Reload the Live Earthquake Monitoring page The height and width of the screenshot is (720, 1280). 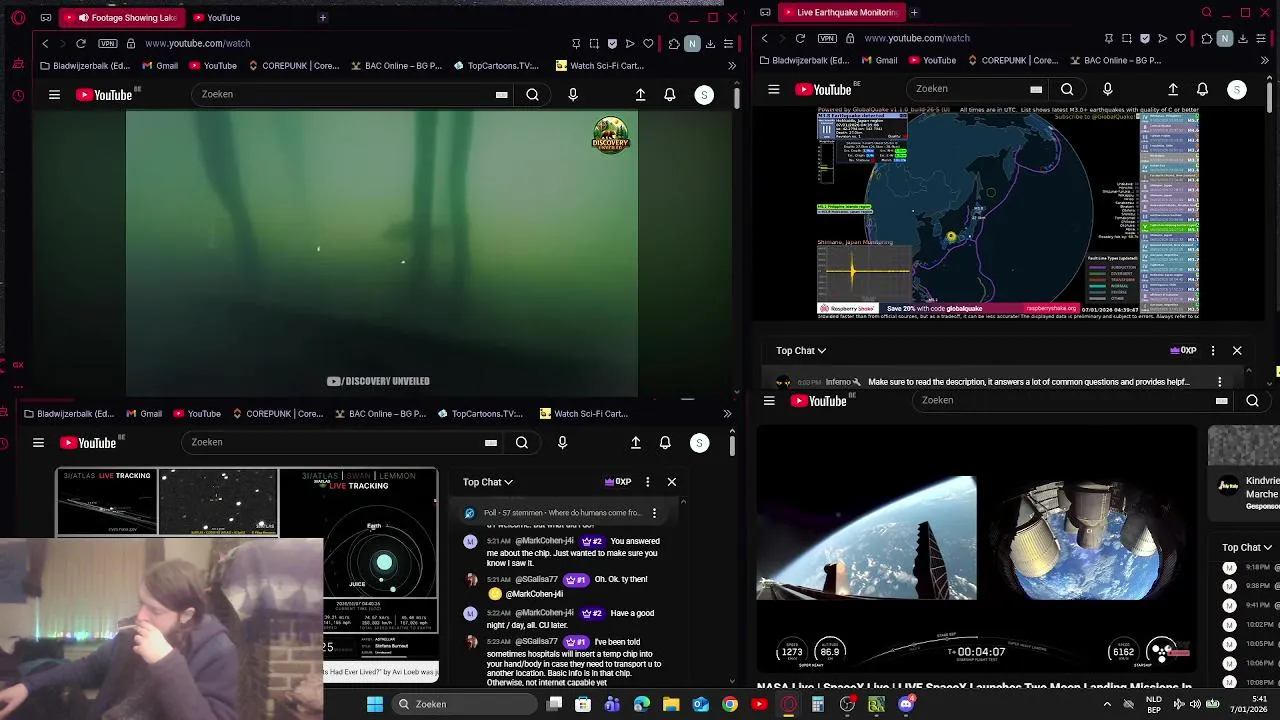point(800,38)
